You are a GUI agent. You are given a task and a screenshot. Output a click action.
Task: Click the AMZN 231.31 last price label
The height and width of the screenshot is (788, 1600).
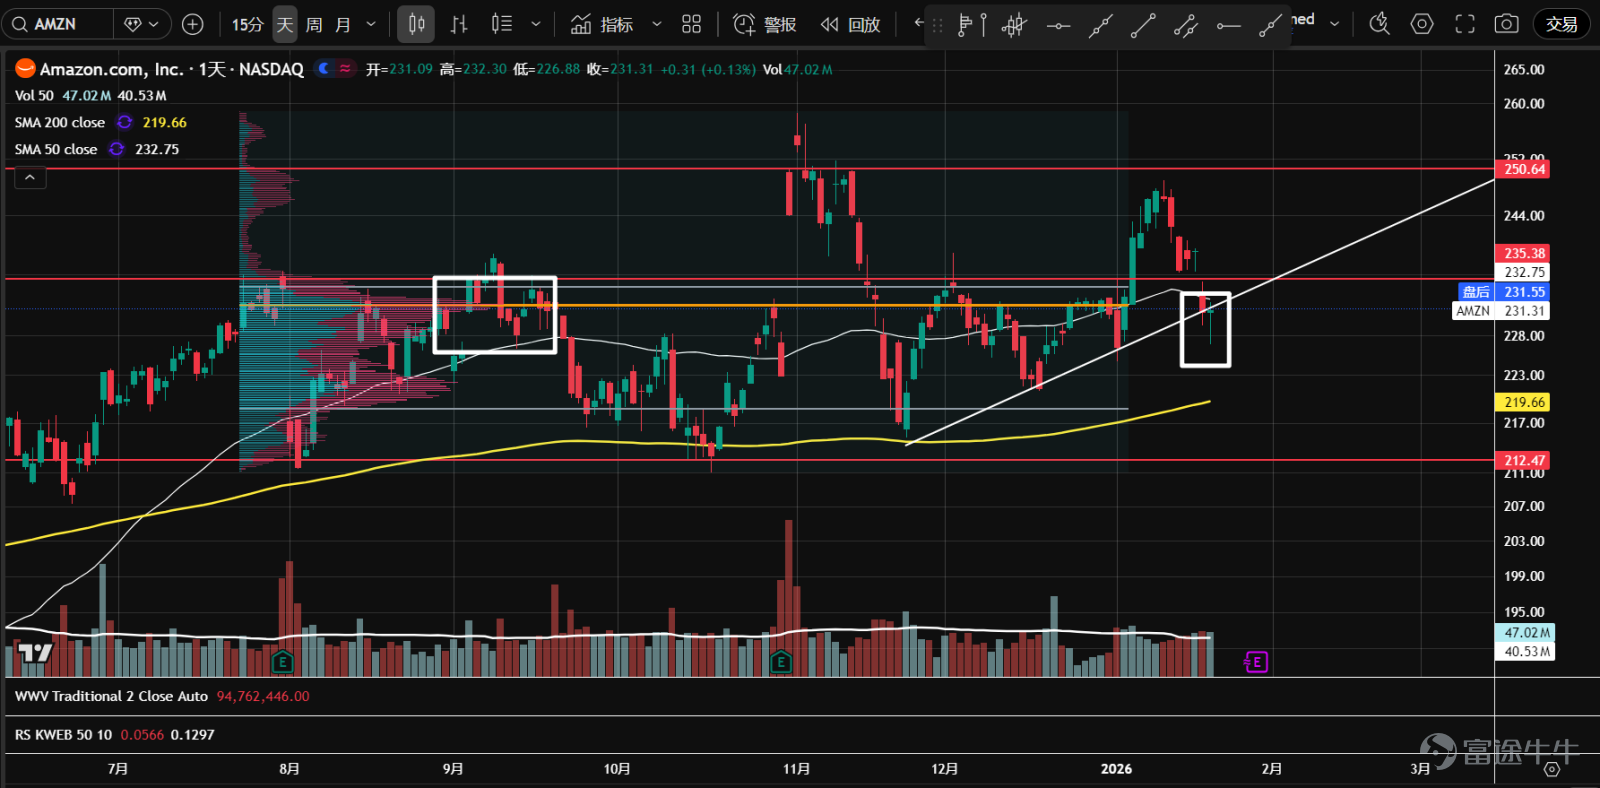1501,311
